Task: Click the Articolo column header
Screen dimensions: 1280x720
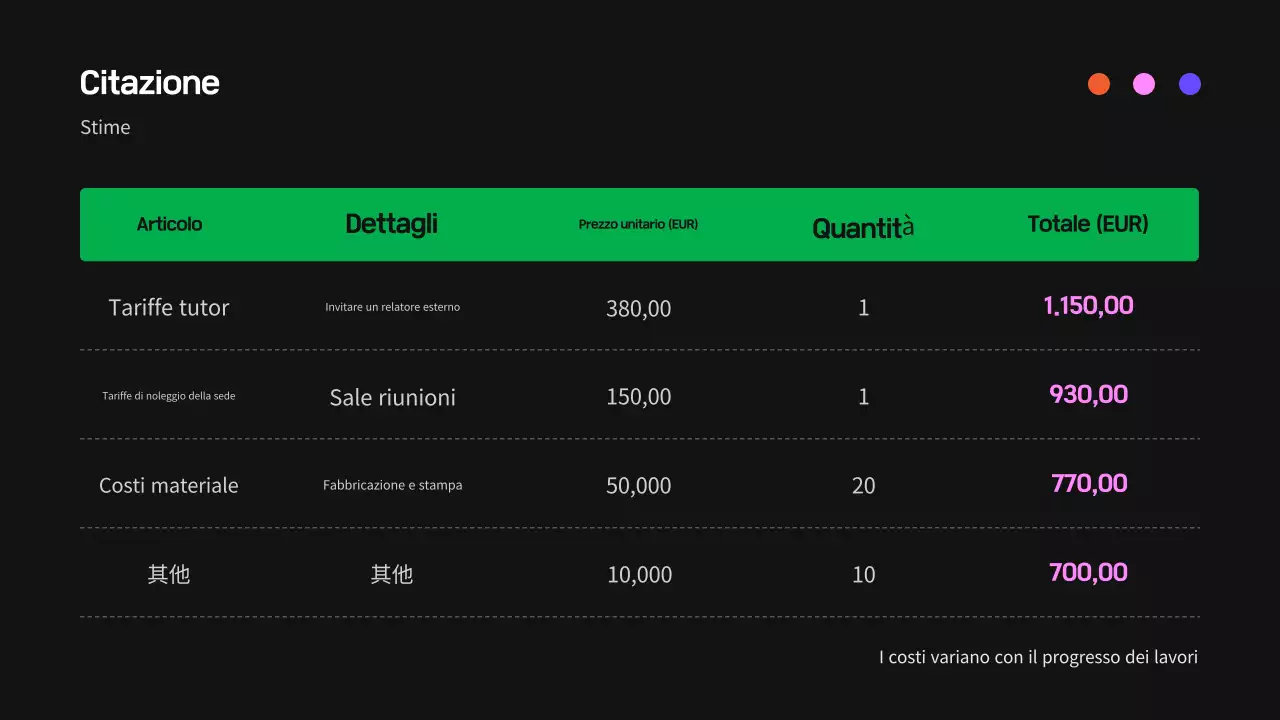Action: click(x=169, y=224)
